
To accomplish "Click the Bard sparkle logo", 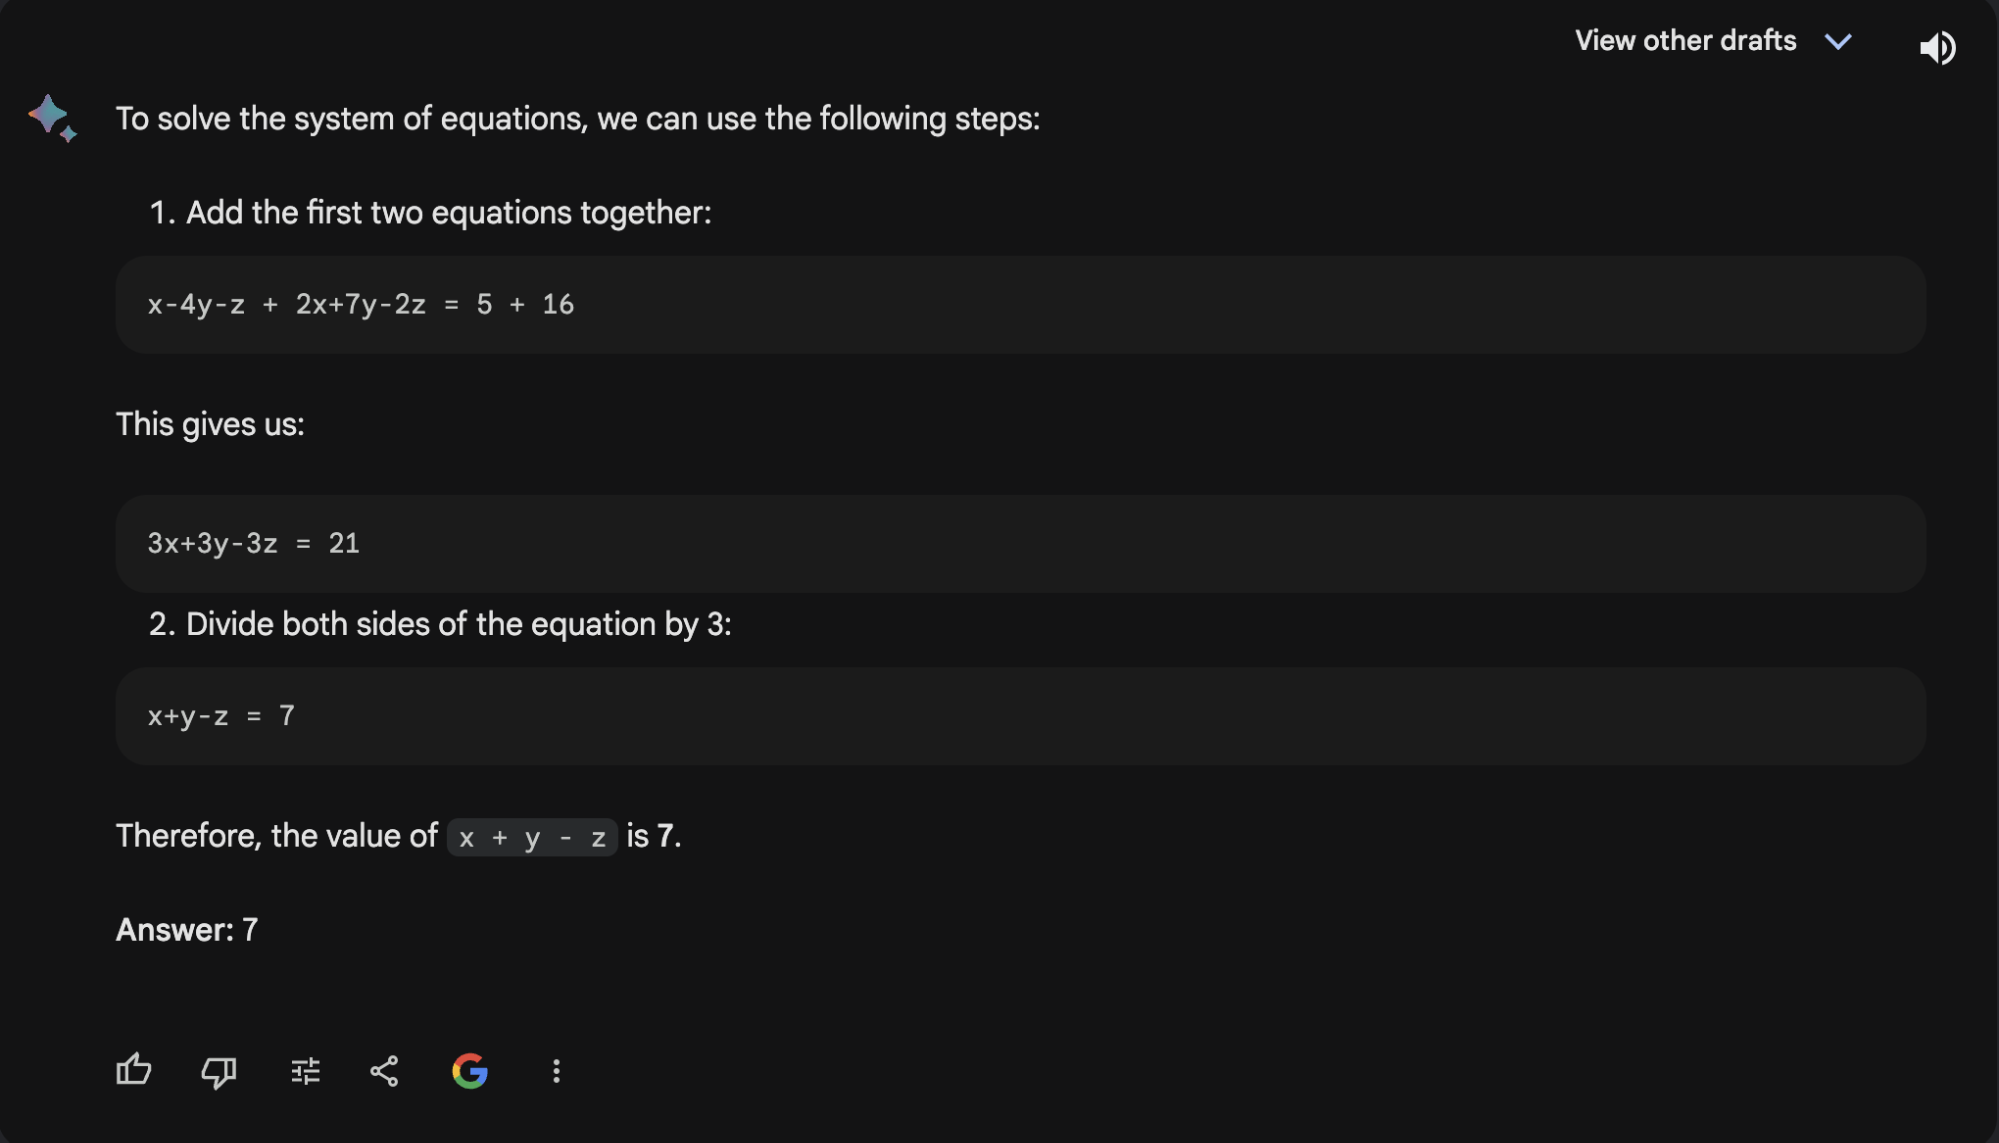I will [52, 118].
